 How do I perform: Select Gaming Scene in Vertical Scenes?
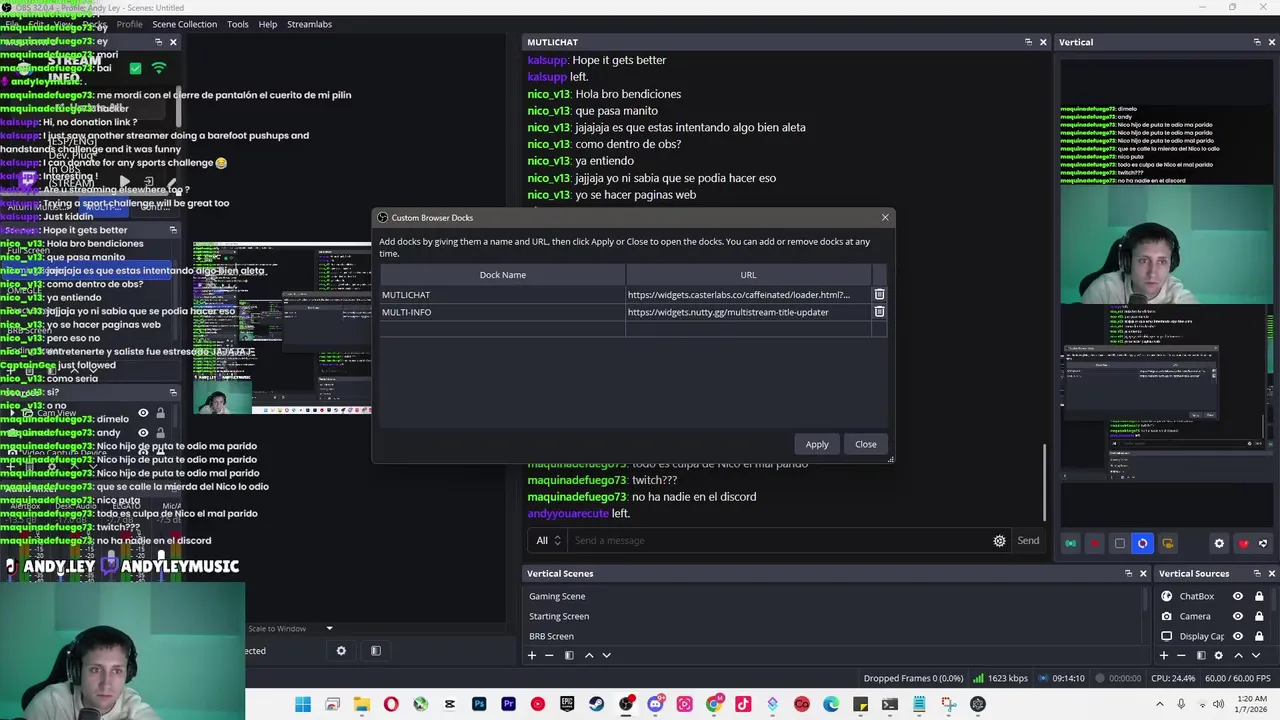pyautogui.click(x=834, y=596)
